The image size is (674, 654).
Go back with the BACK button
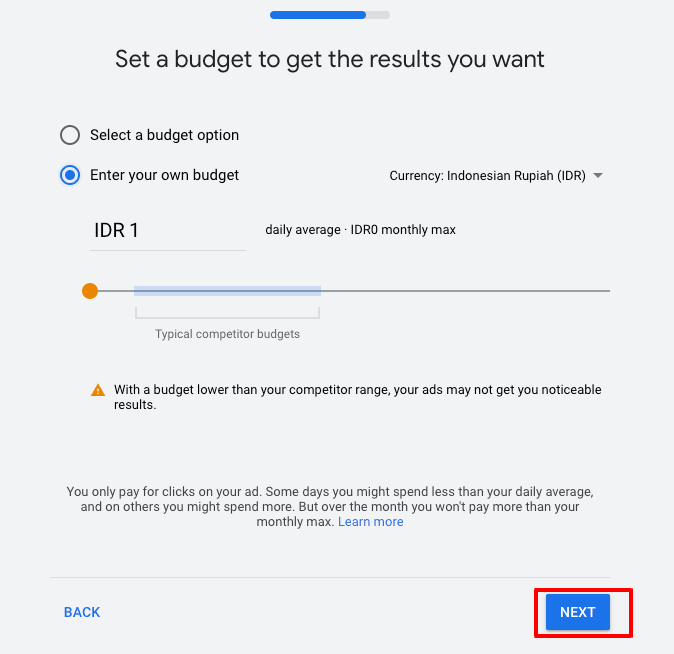[82, 612]
